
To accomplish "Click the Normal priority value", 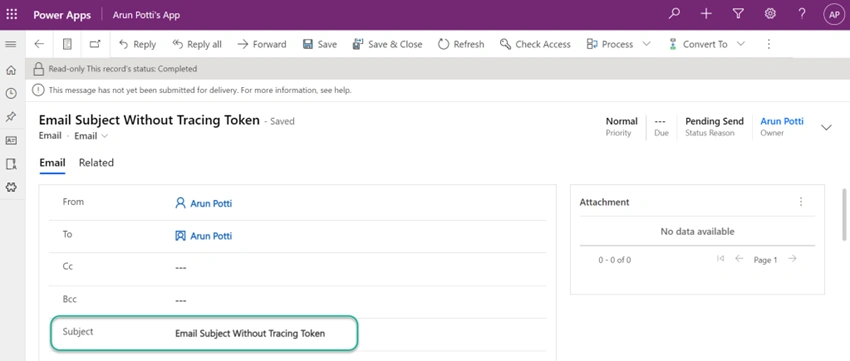I will (621, 121).
